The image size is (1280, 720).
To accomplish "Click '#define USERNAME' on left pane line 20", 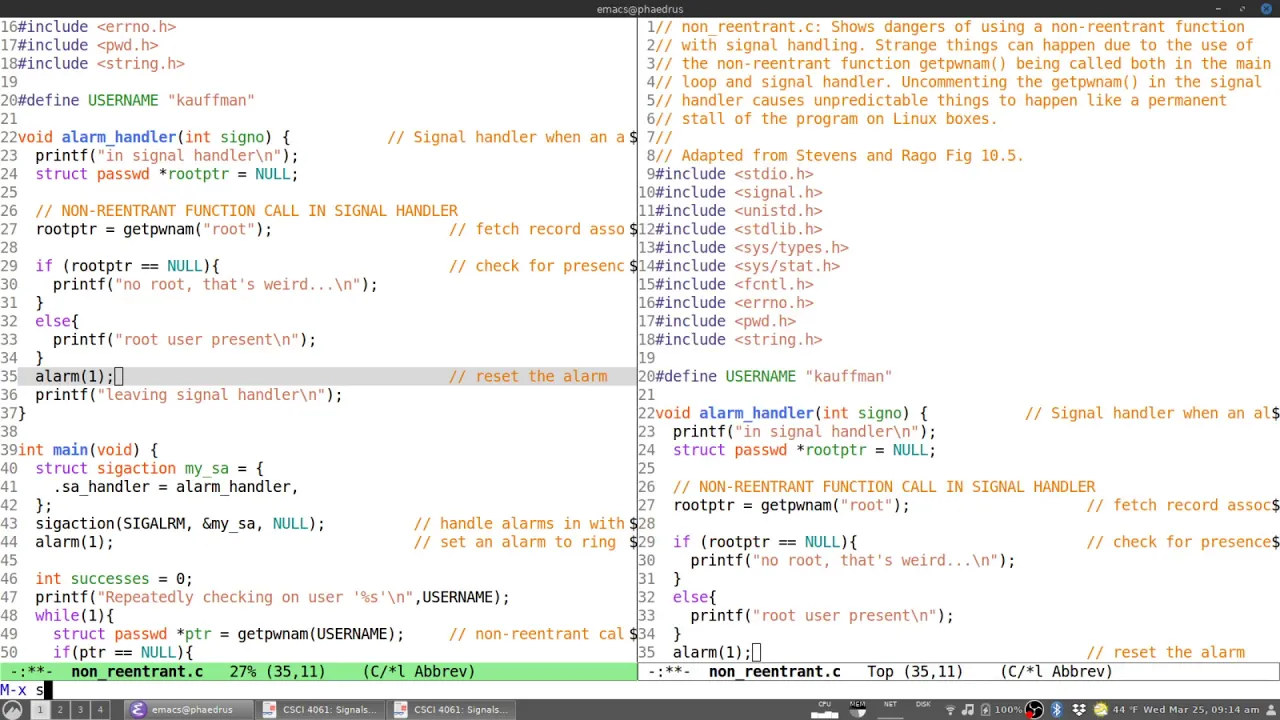I will (88, 100).
